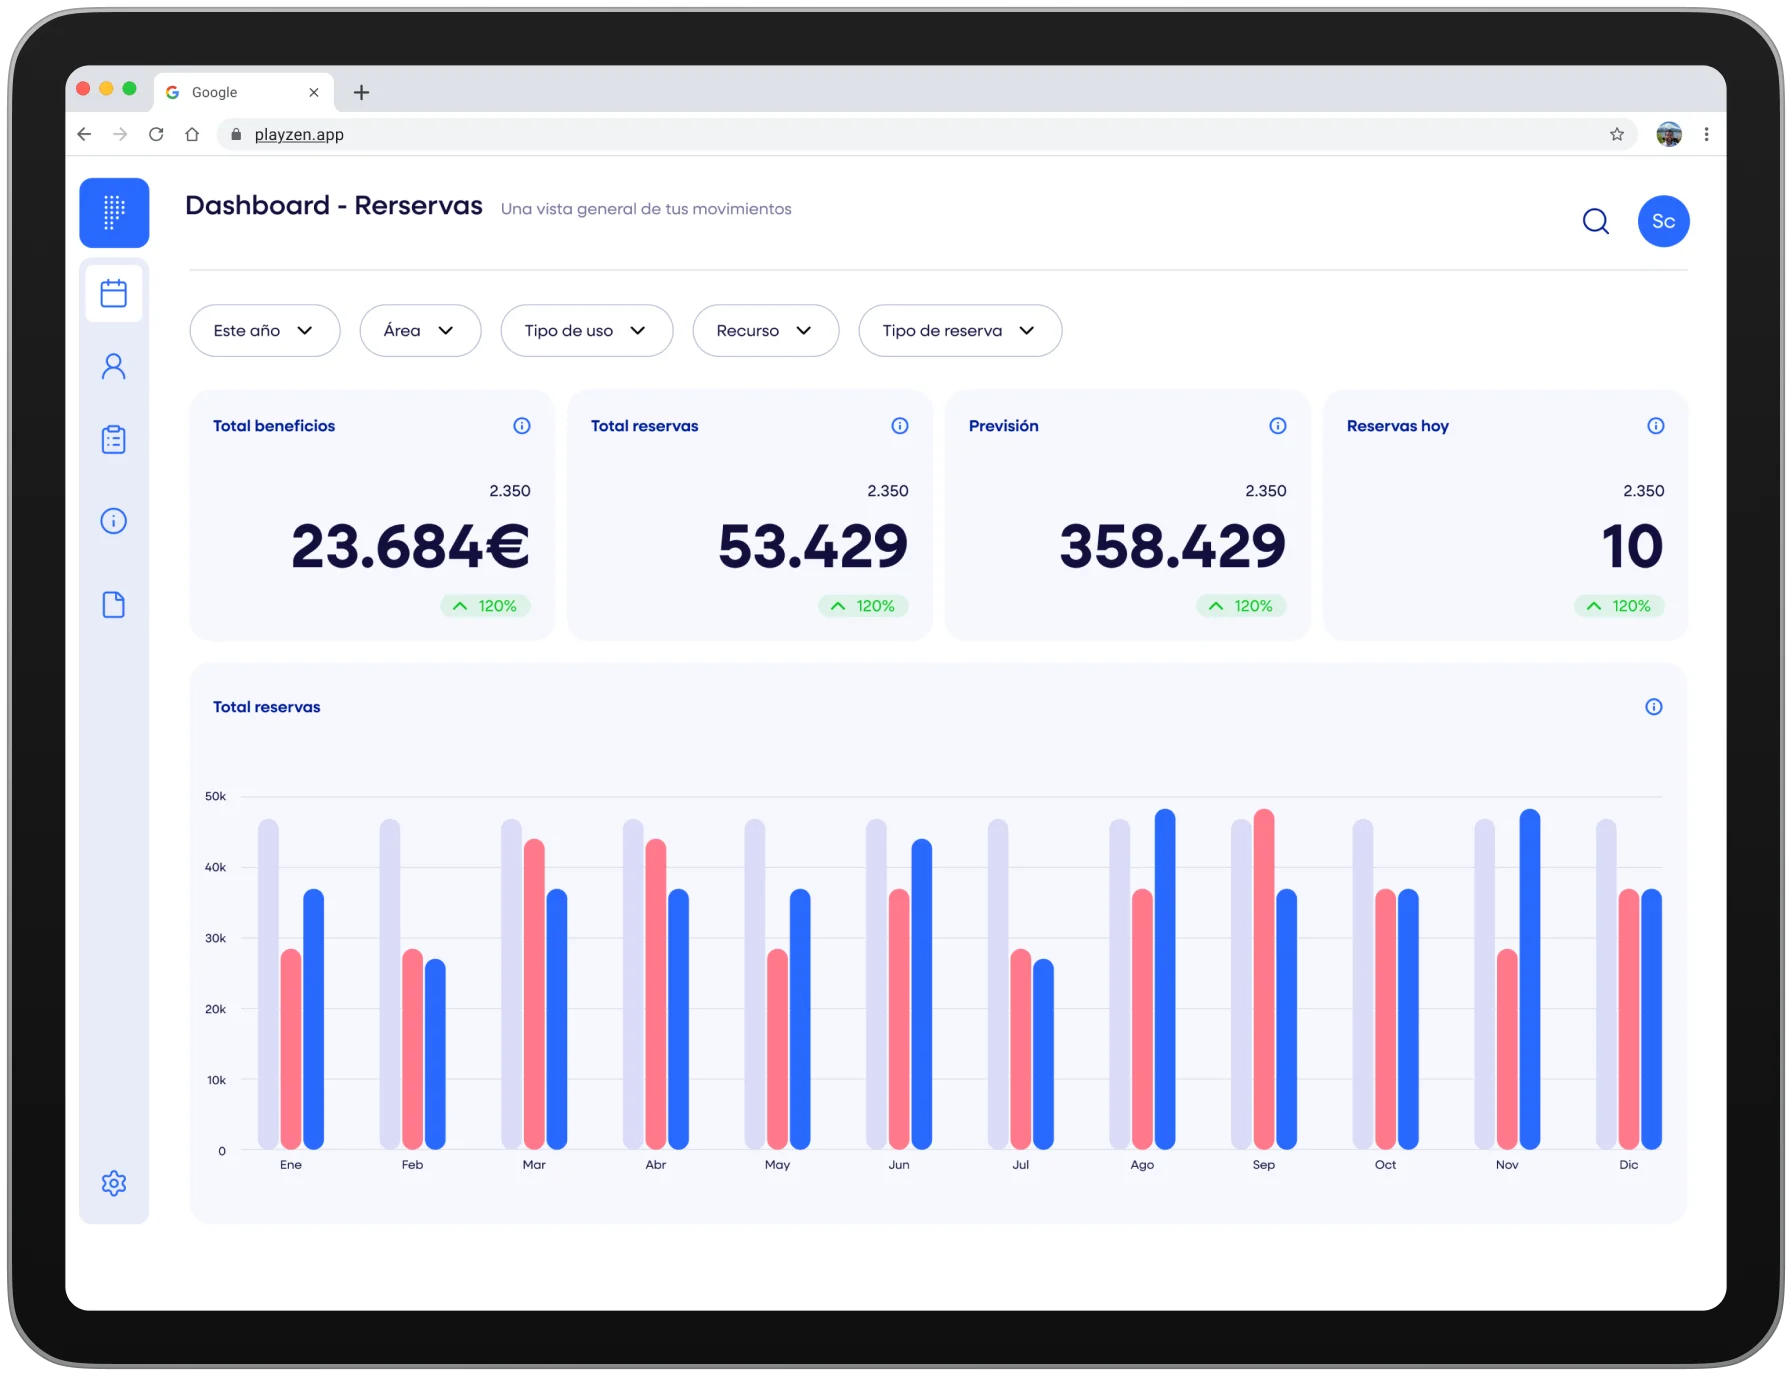
Task: Expand the Área filter dropdown
Action: point(420,331)
